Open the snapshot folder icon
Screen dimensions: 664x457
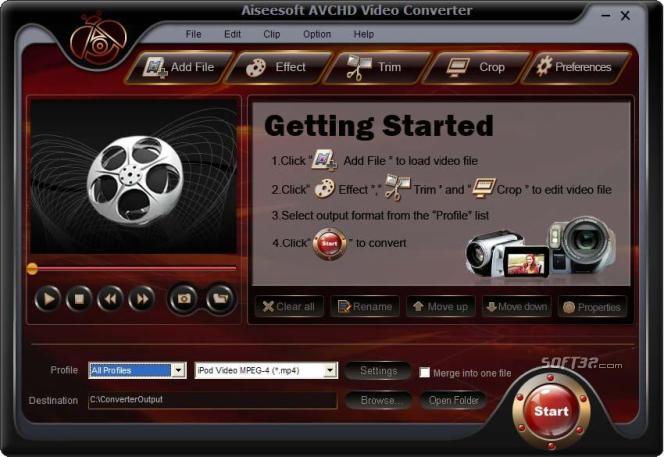coord(220,299)
